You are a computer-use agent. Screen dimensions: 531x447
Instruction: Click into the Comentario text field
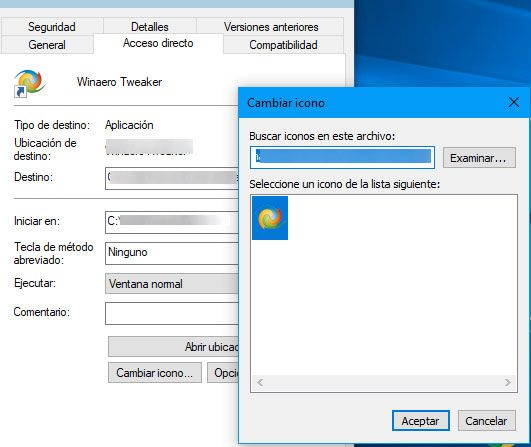point(172,314)
